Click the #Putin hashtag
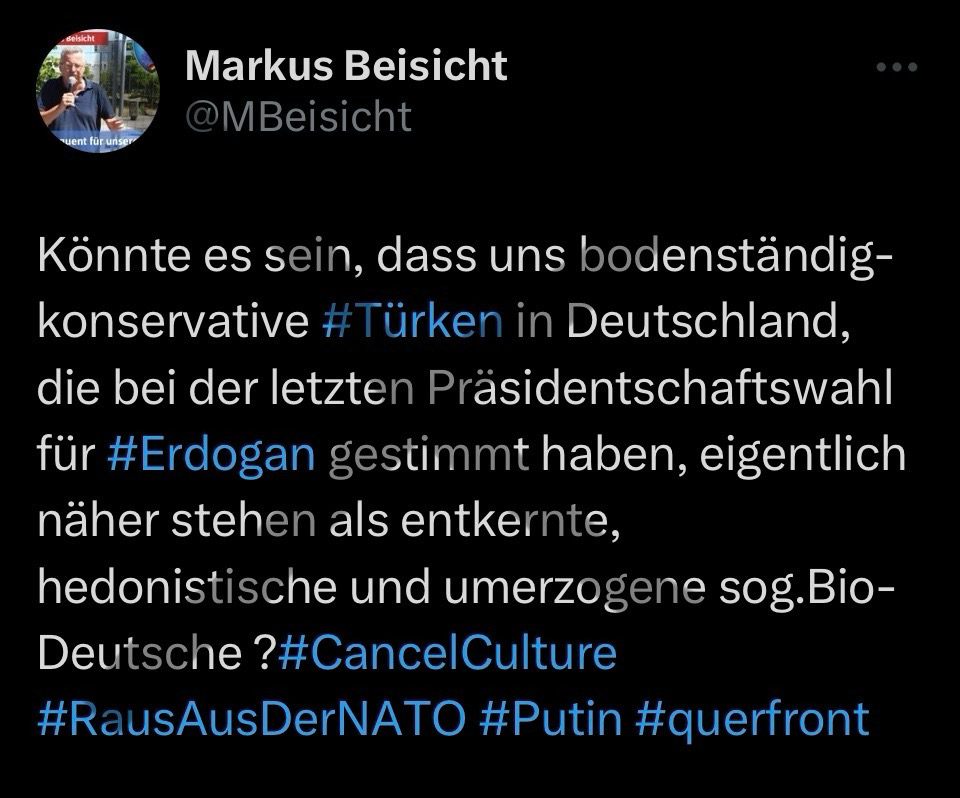 [x=552, y=720]
